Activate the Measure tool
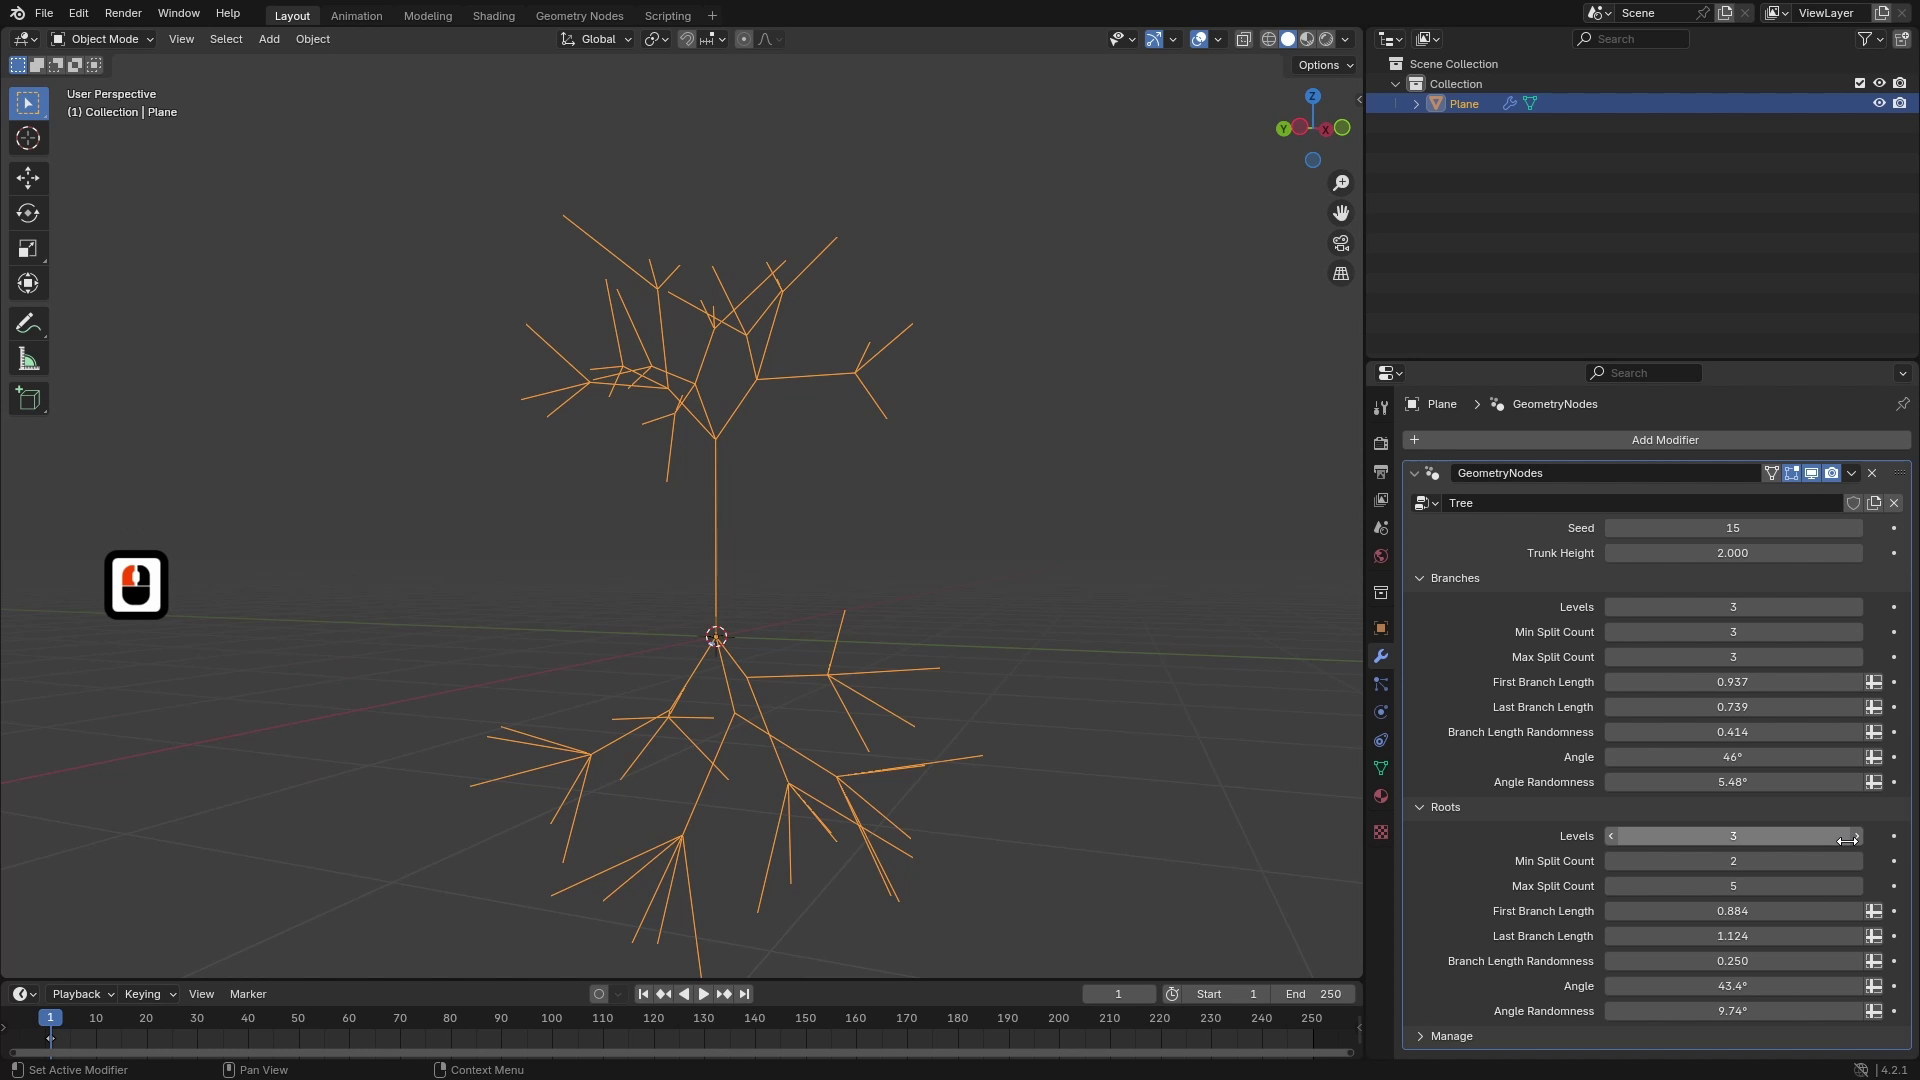This screenshot has height=1080, width=1920. pos(27,358)
